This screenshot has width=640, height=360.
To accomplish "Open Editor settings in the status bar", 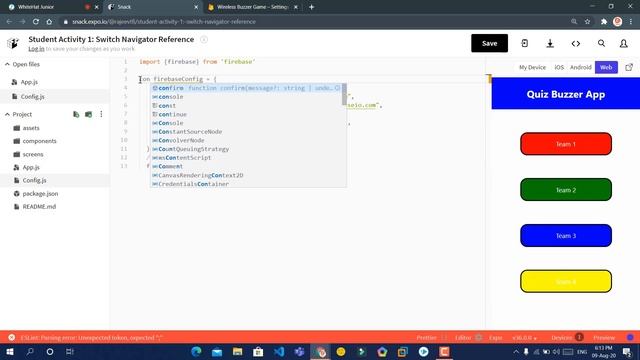I will 468,338.
